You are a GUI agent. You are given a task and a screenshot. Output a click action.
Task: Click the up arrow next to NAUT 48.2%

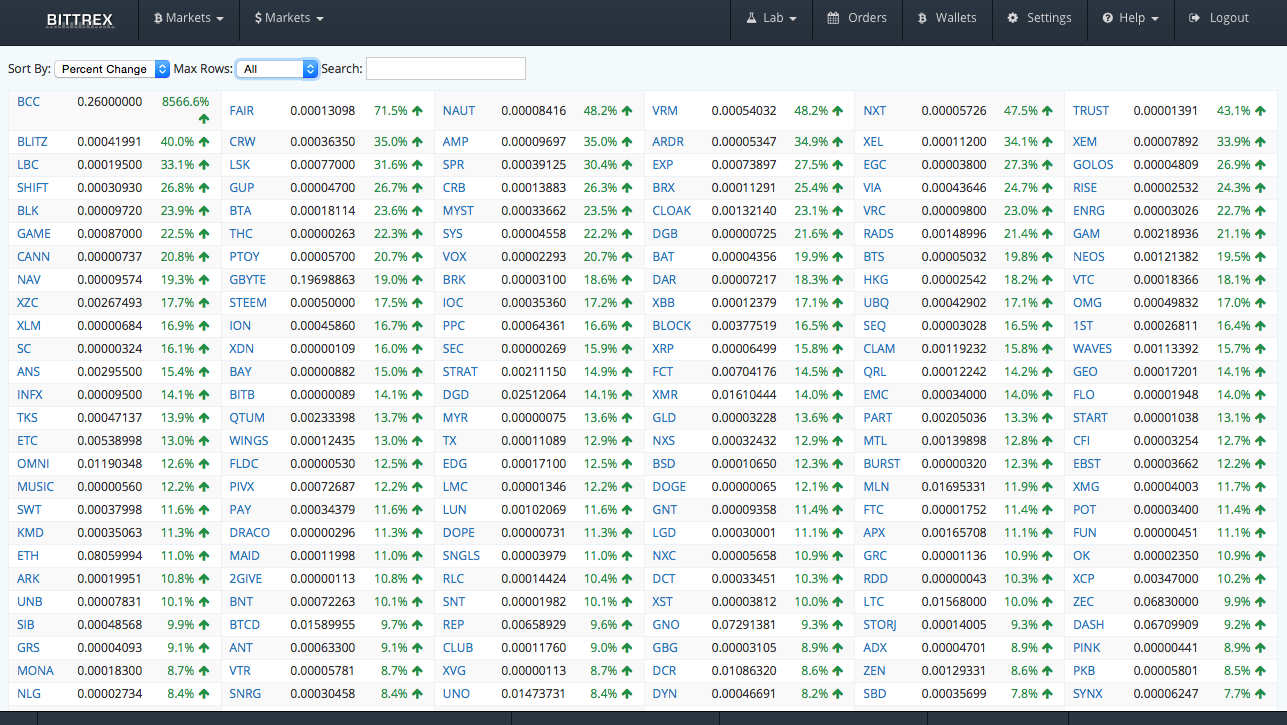(627, 111)
